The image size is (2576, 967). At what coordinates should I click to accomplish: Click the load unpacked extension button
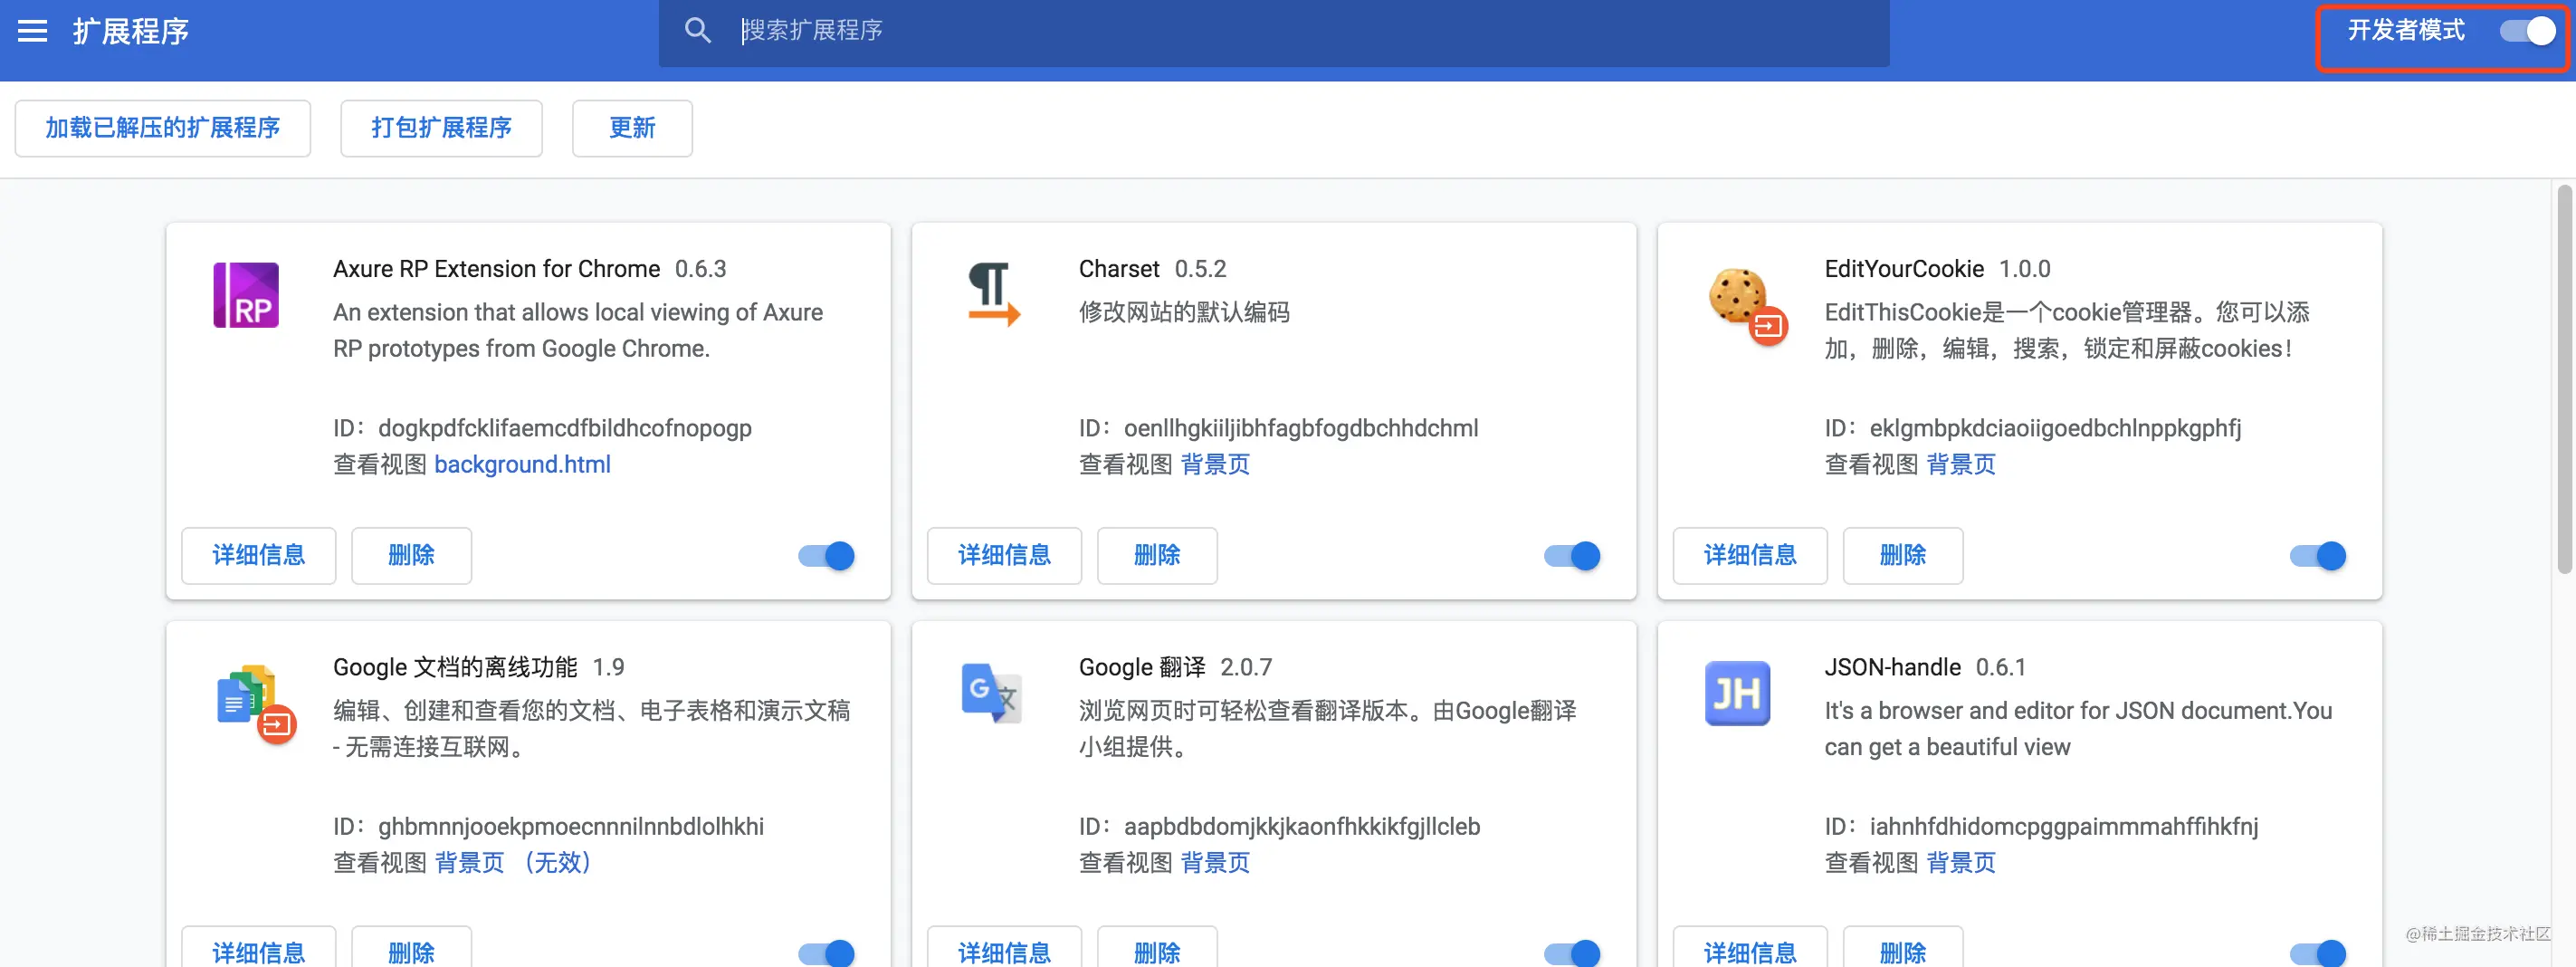click(x=163, y=128)
